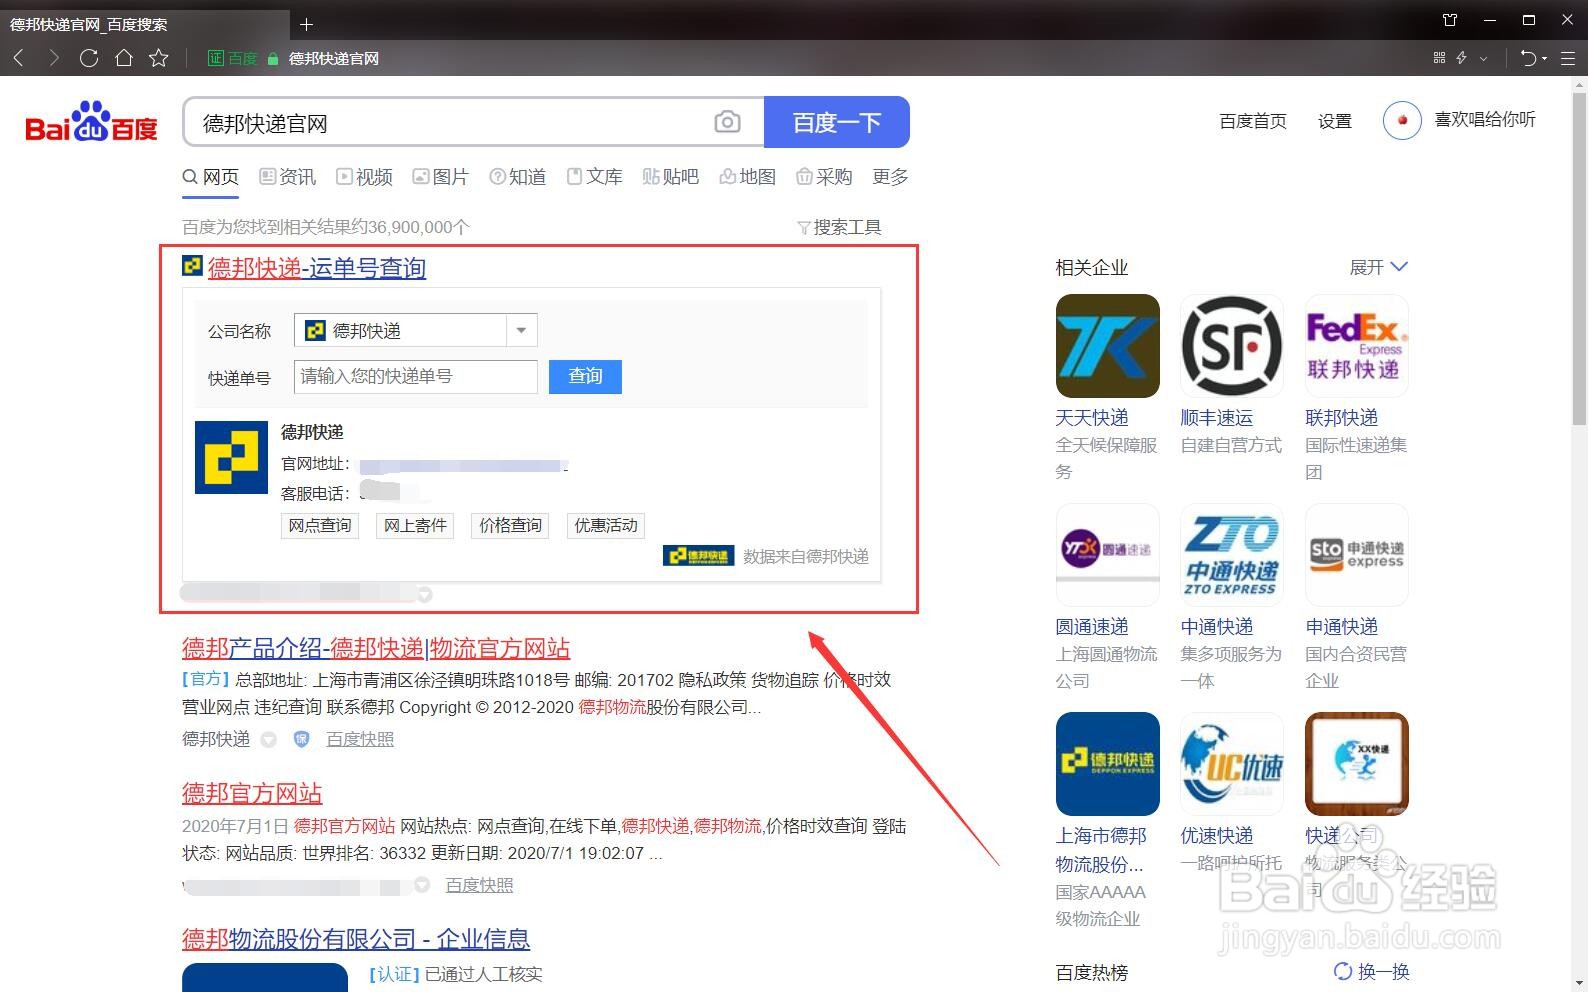This screenshot has width=1588, height=992.
Task: Open the 搜索工具 filter
Action: 839,227
